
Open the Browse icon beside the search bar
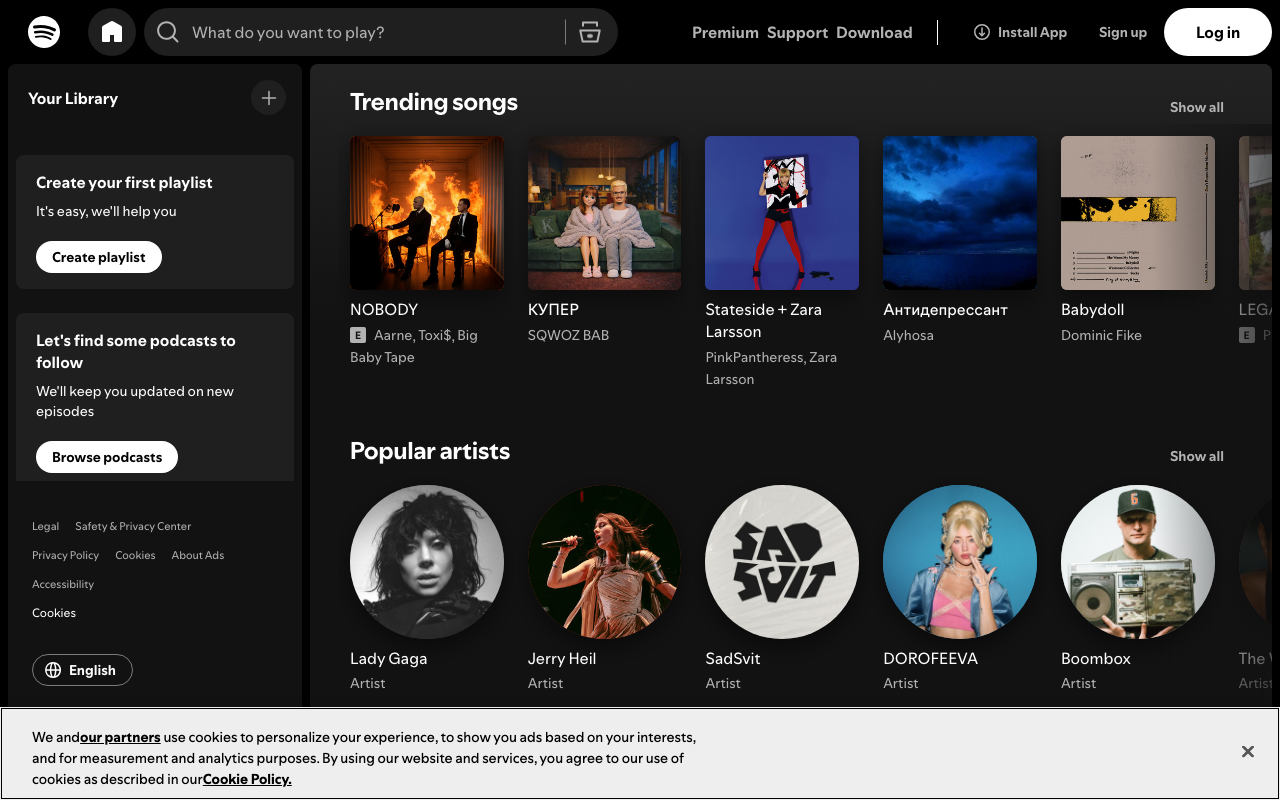[x=590, y=32]
